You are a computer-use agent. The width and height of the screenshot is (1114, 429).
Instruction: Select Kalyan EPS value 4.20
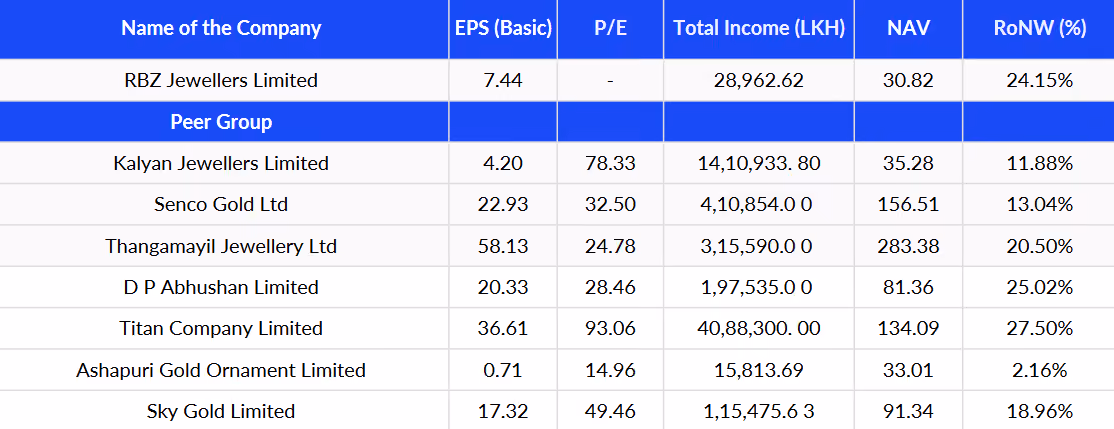tap(503, 163)
